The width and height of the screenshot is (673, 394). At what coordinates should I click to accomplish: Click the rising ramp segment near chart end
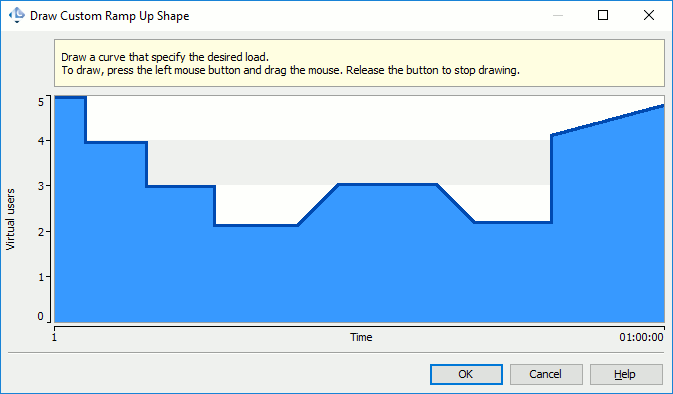pos(608,120)
